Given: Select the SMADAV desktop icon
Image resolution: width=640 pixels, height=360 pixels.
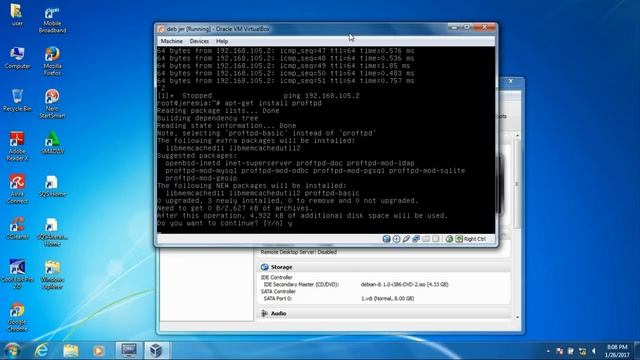Looking at the screenshot, I should [52, 143].
